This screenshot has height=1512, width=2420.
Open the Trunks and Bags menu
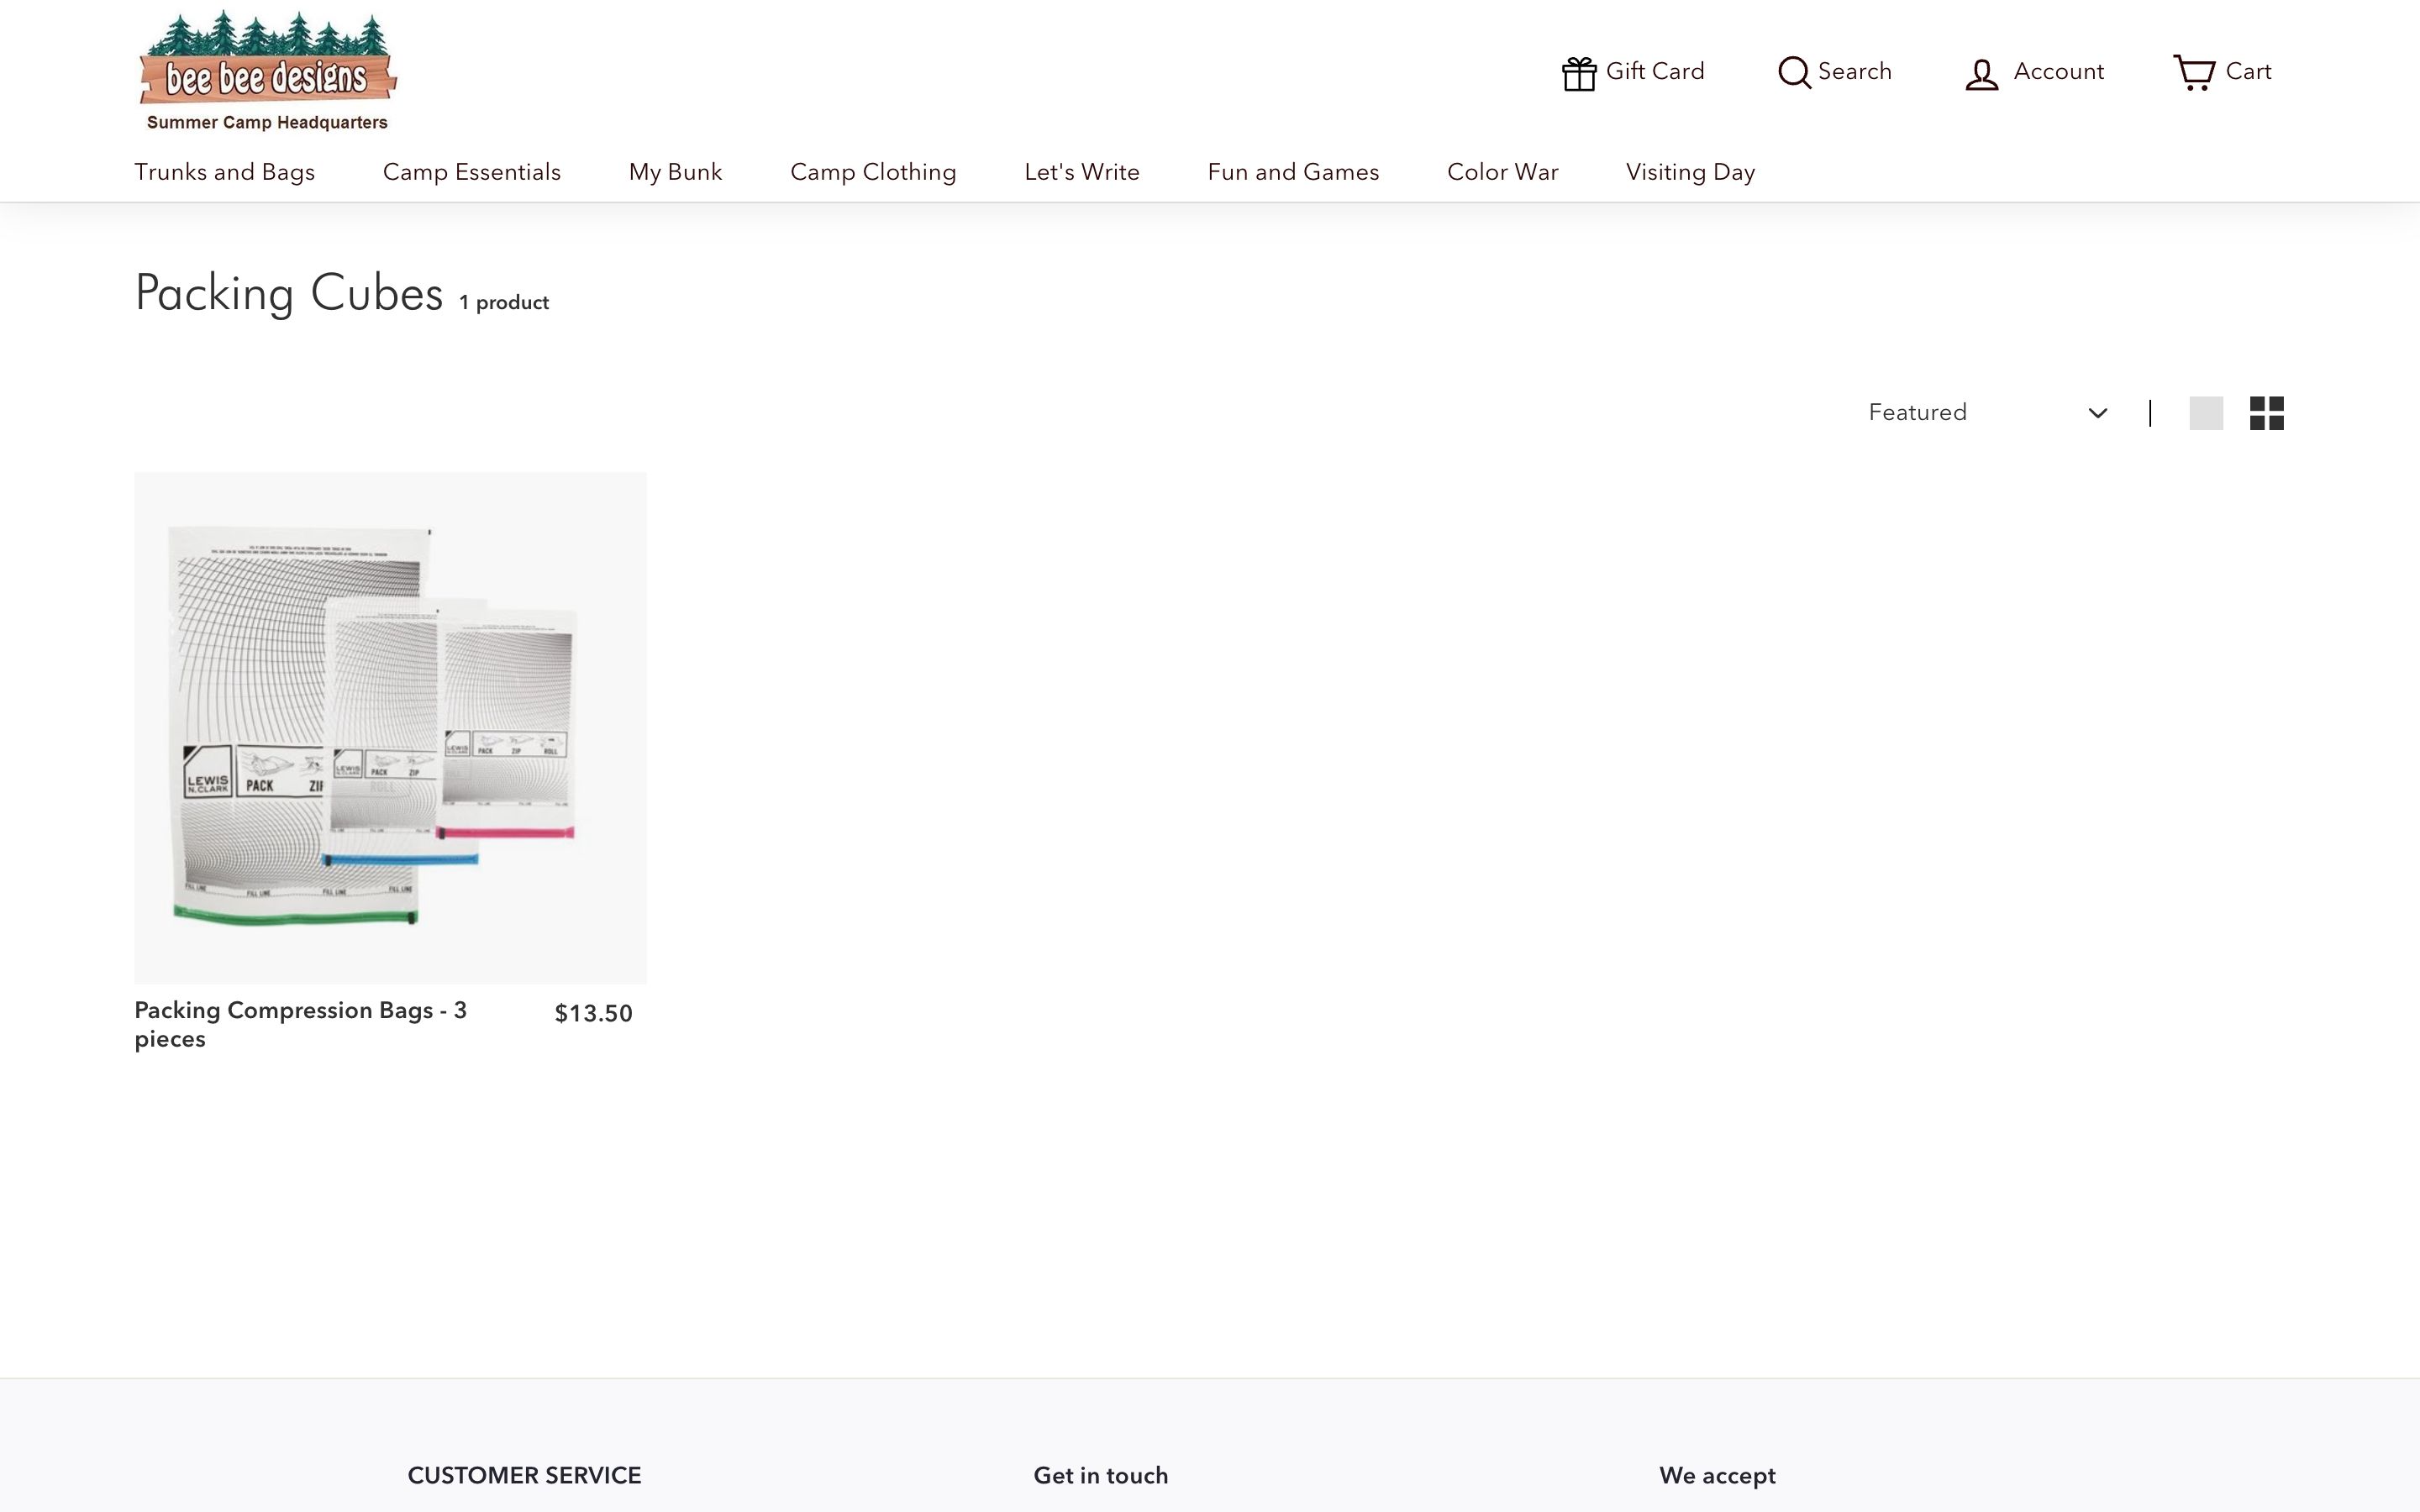click(225, 171)
